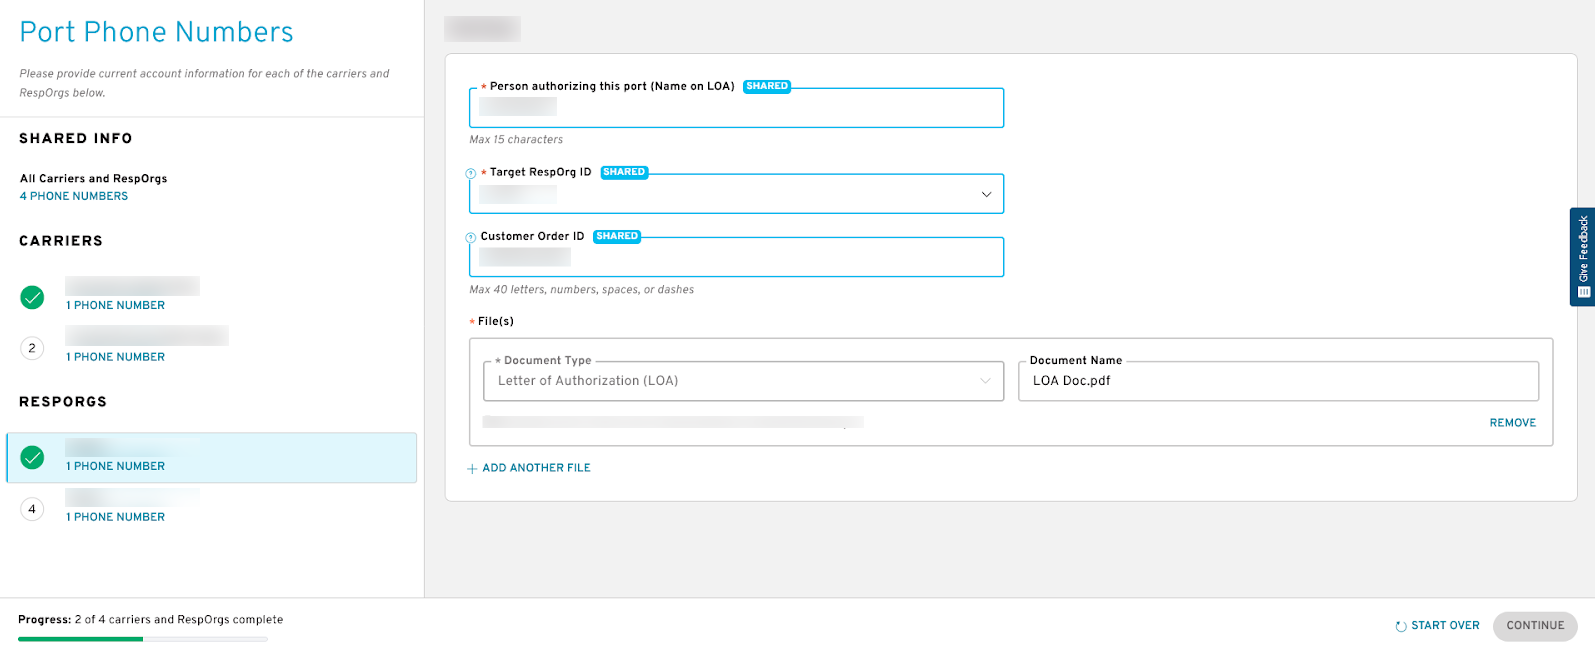The height and width of the screenshot is (653, 1595).
Task: Click the Document Name field
Action: pyautogui.click(x=1278, y=381)
